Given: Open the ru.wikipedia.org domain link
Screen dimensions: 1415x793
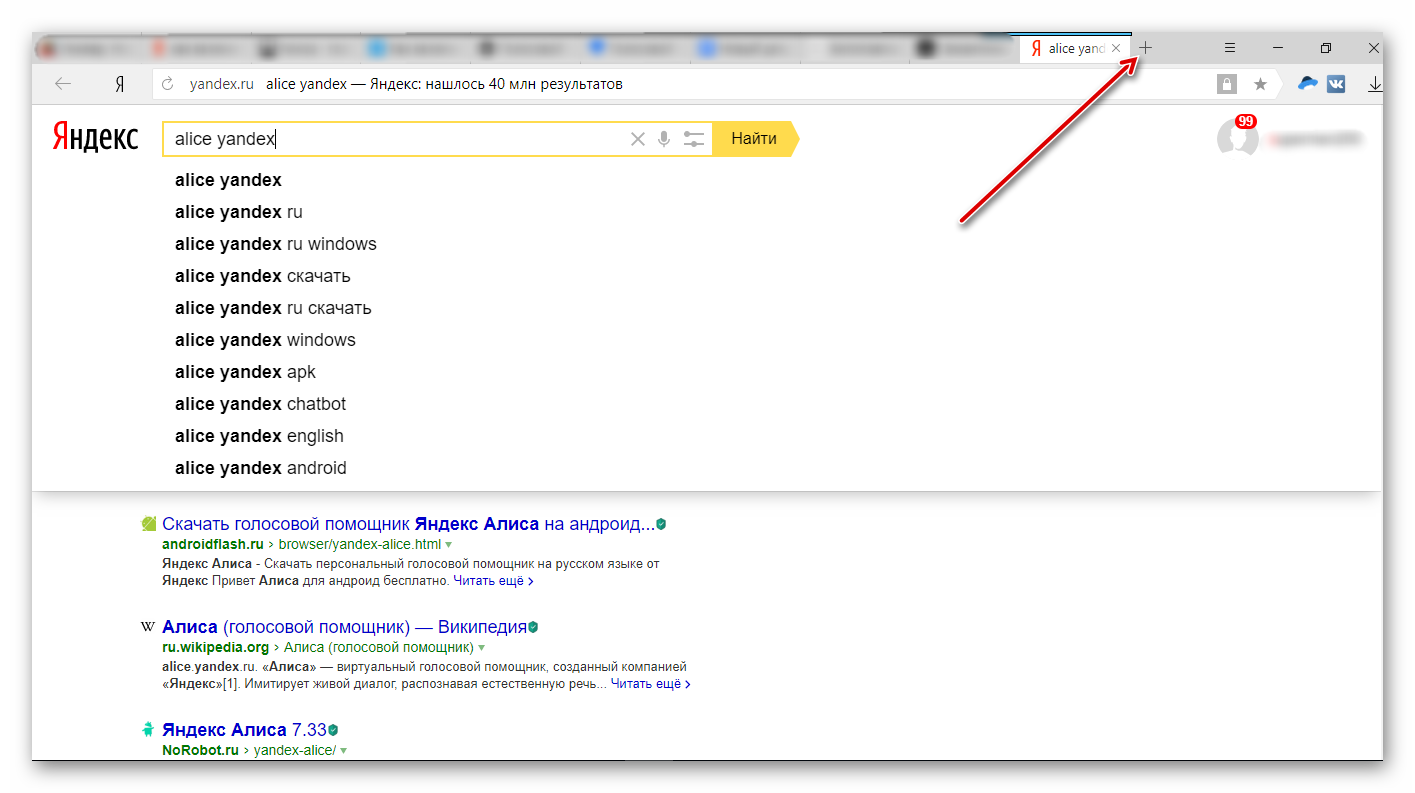Looking at the screenshot, I should pos(215,648).
